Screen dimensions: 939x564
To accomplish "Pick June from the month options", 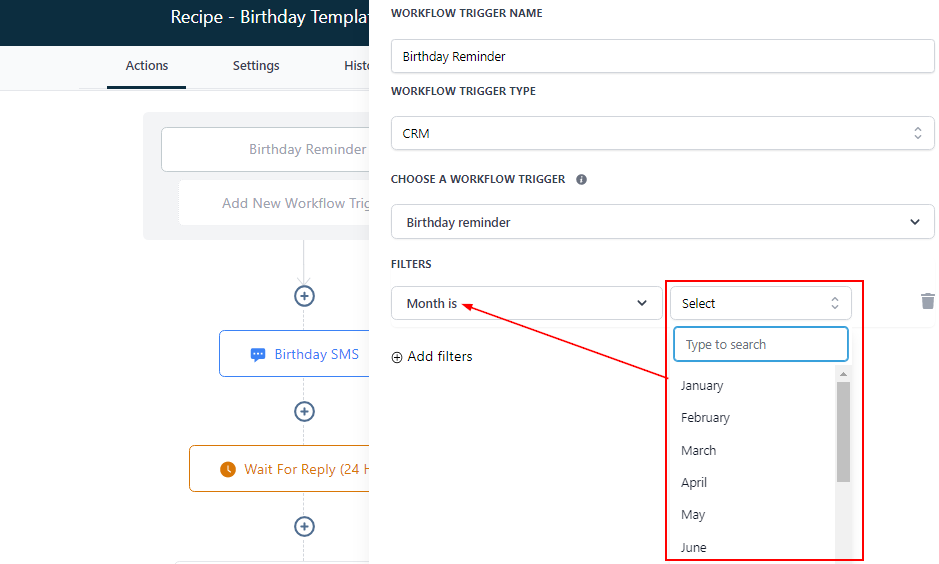I will (x=694, y=547).
